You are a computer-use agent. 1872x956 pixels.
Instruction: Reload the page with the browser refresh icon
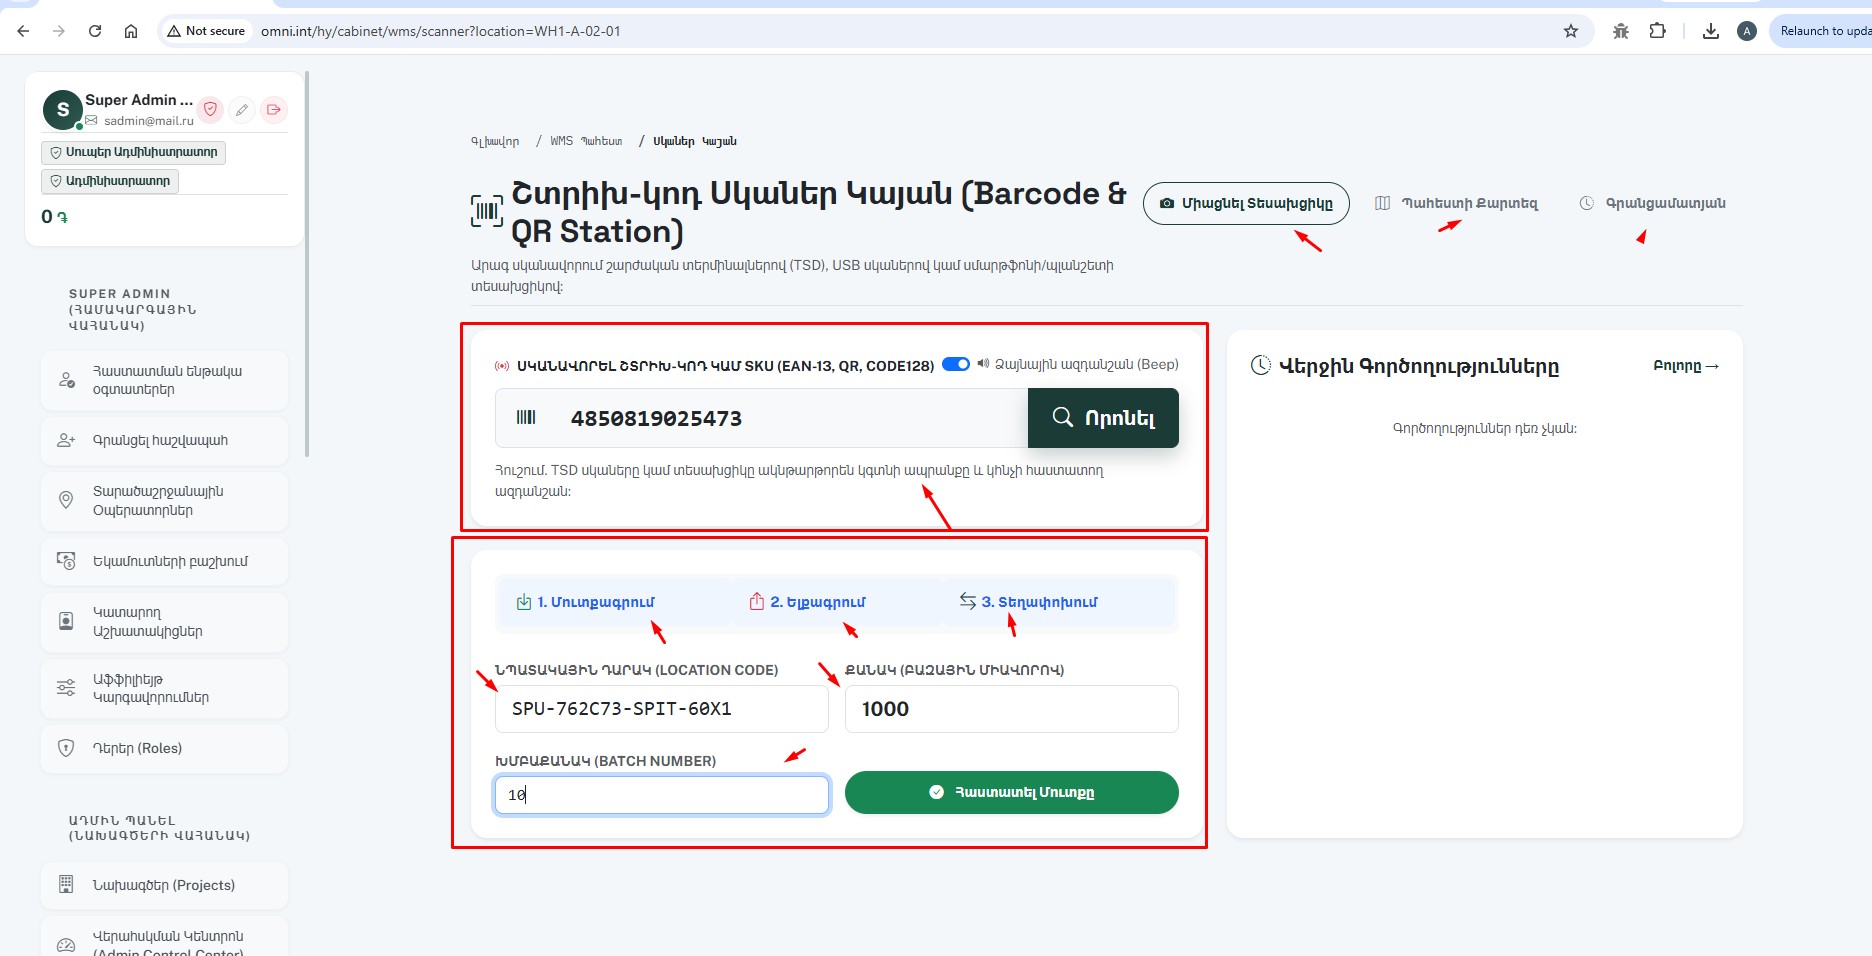tap(95, 31)
